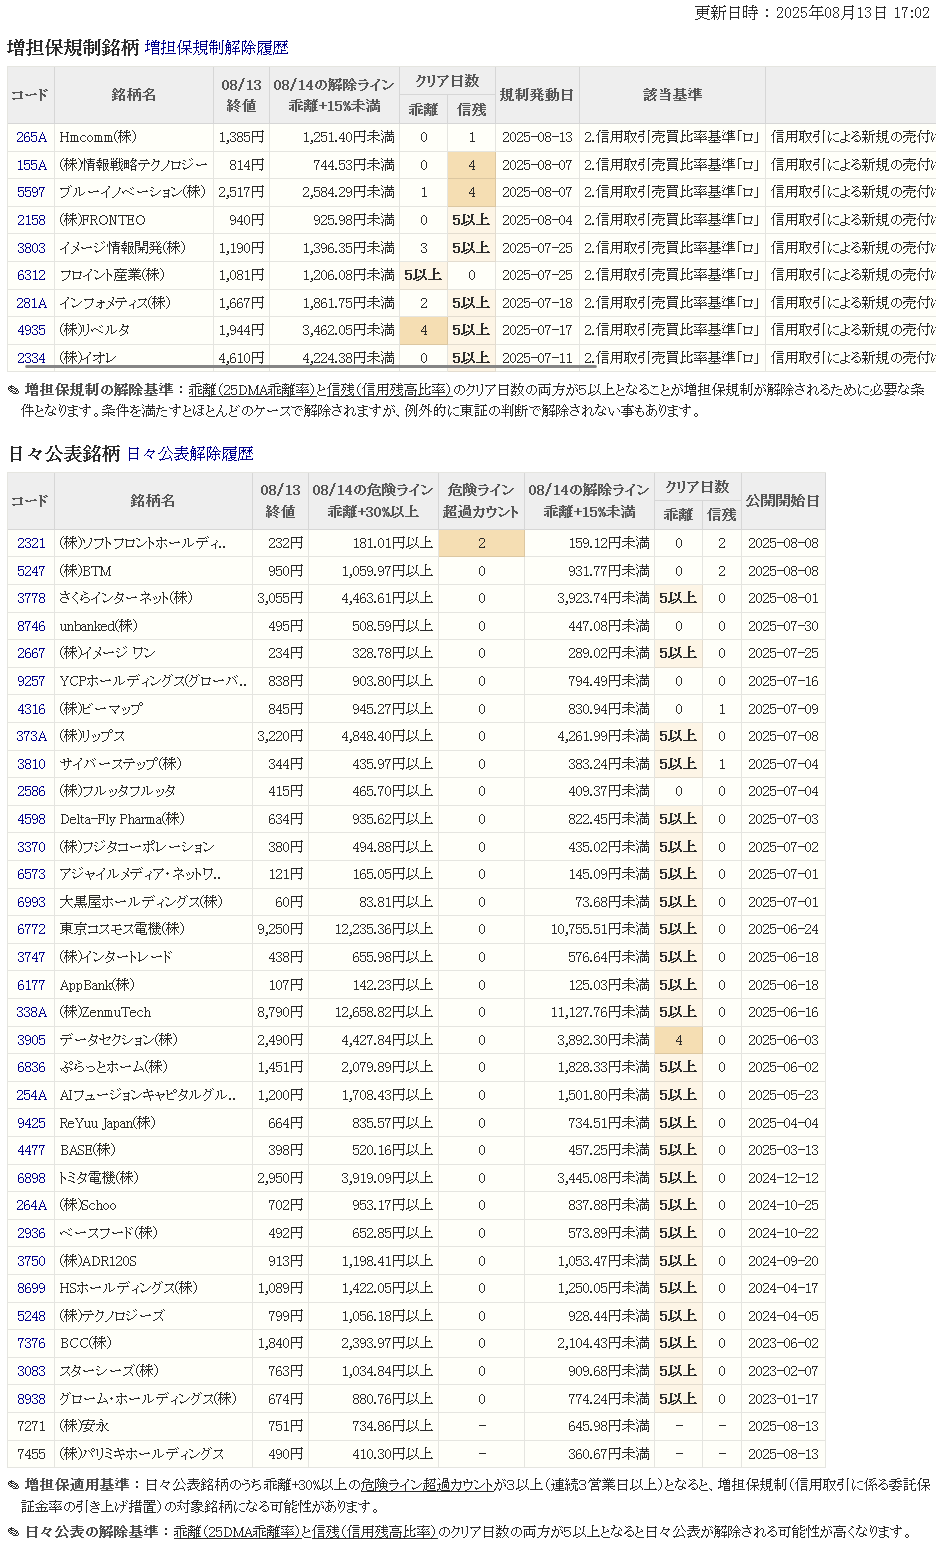Open stock code 6836 link
This screenshot has width=936, height=1553.
(x=31, y=1067)
